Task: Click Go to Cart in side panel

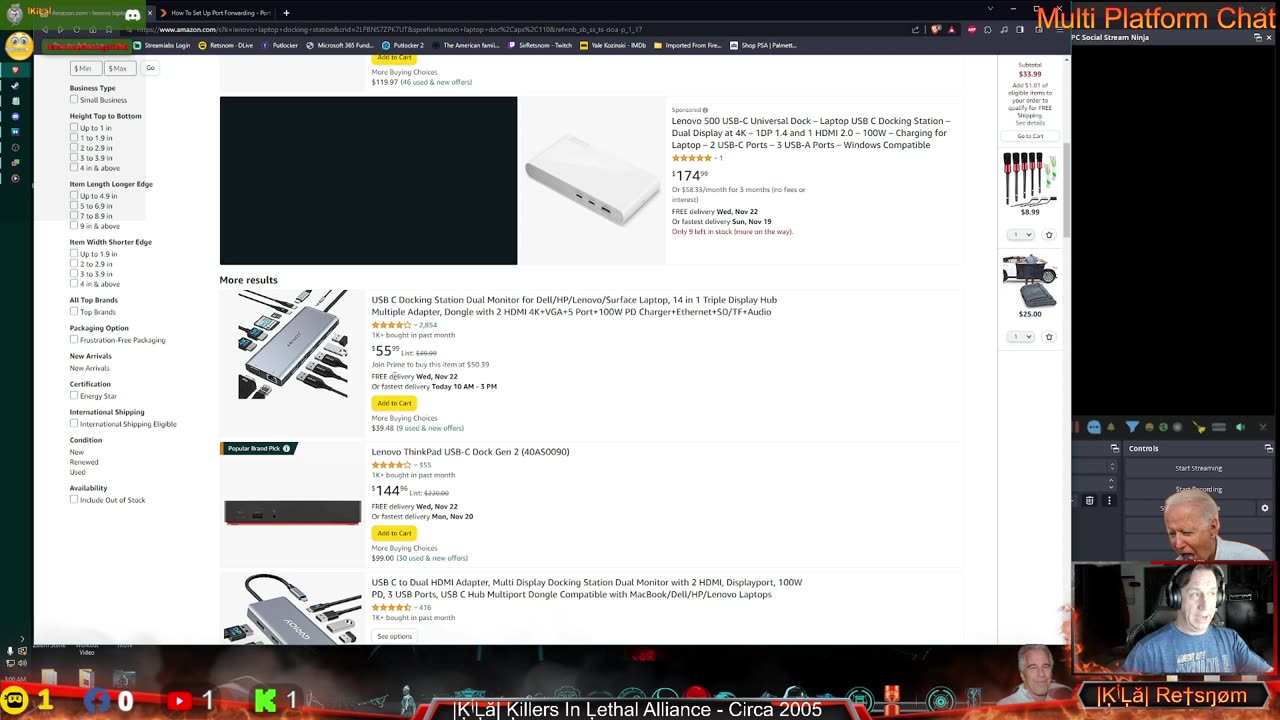Action: [x=1030, y=136]
